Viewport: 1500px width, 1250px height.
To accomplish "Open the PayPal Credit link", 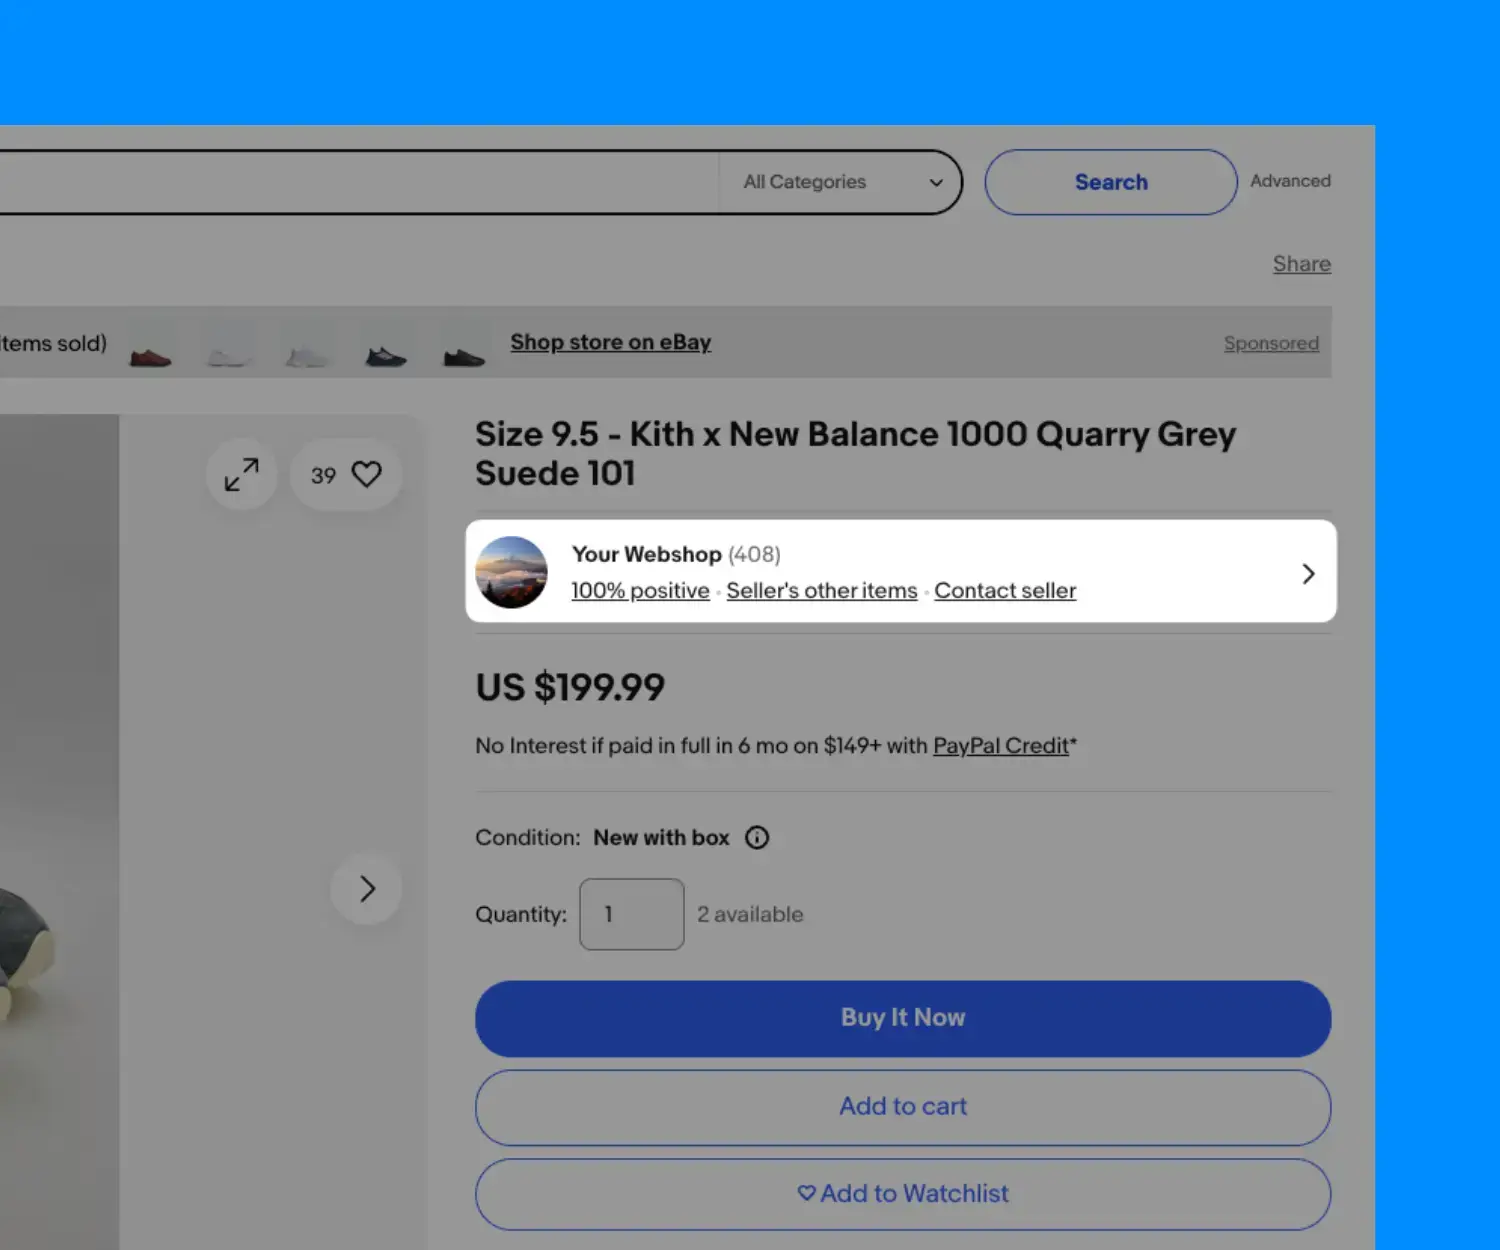I will 1001,746.
